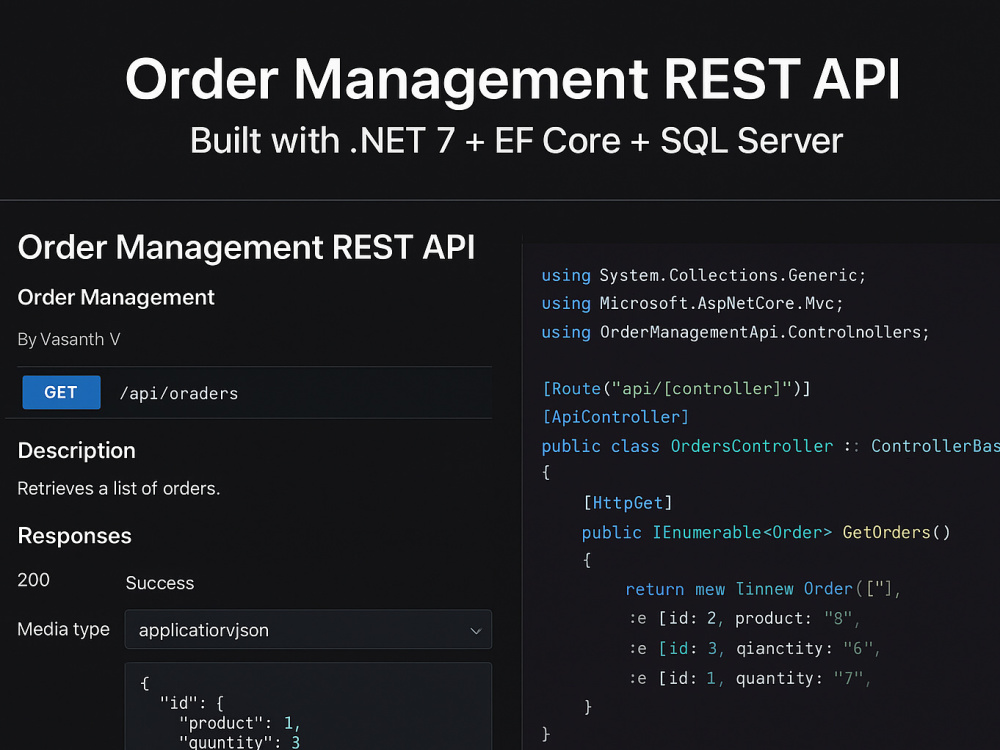Image resolution: width=1000 pixels, height=750 pixels.
Task: Click the Media type label
Action: (63, 629)
